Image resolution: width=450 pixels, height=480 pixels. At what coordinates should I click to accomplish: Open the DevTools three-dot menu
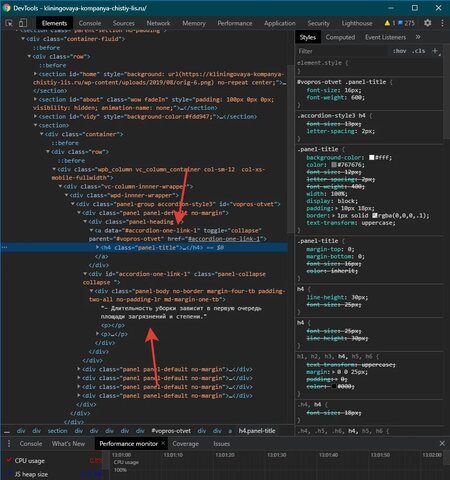coord(442,23)
